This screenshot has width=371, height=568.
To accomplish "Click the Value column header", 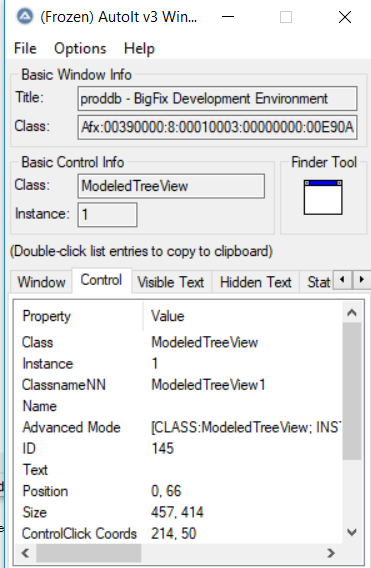I will (x=242, y=316).
